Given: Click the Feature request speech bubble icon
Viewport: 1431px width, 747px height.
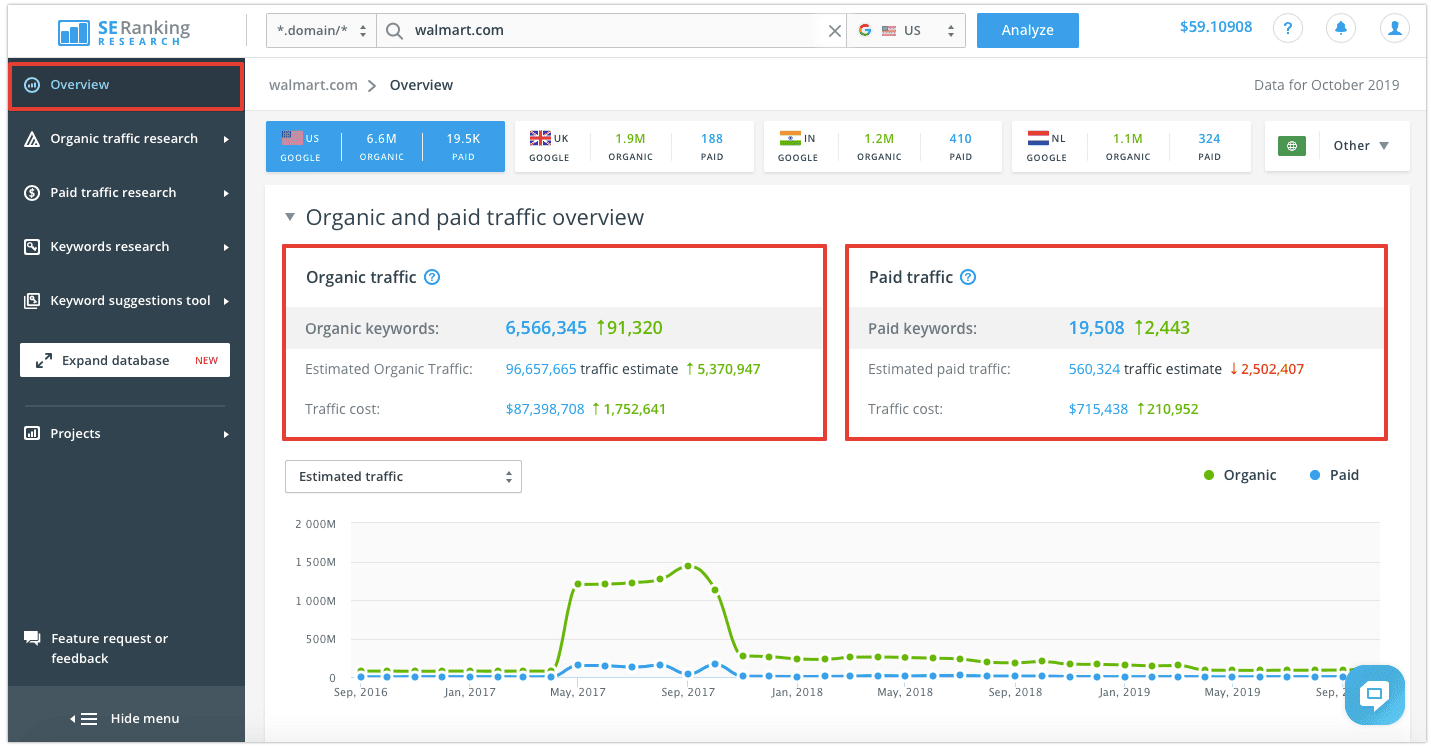Looking at the screenshot, I should pos(32,638).
